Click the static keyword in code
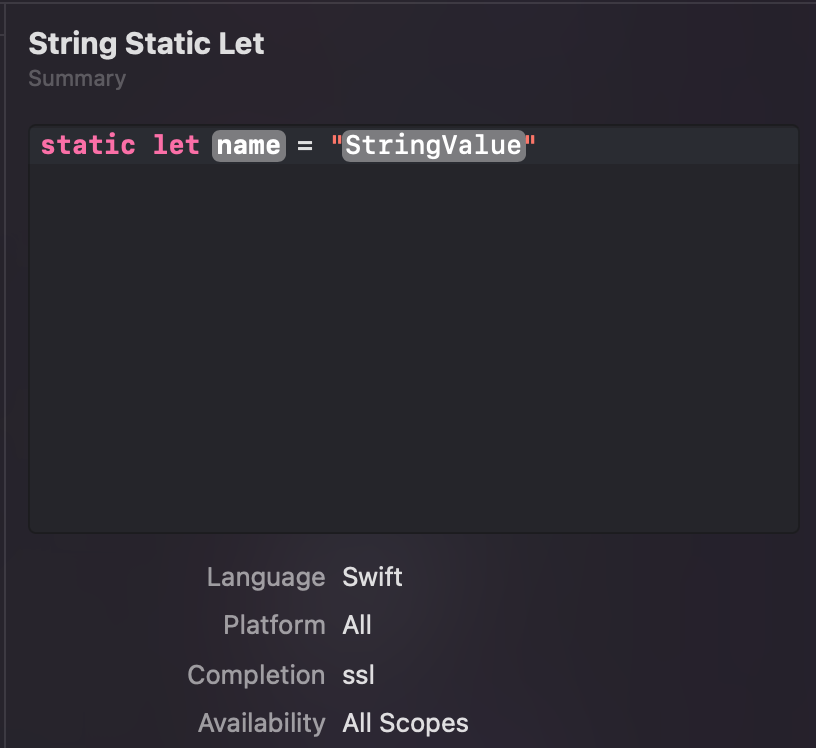816x748 pixels. (88, 145)
